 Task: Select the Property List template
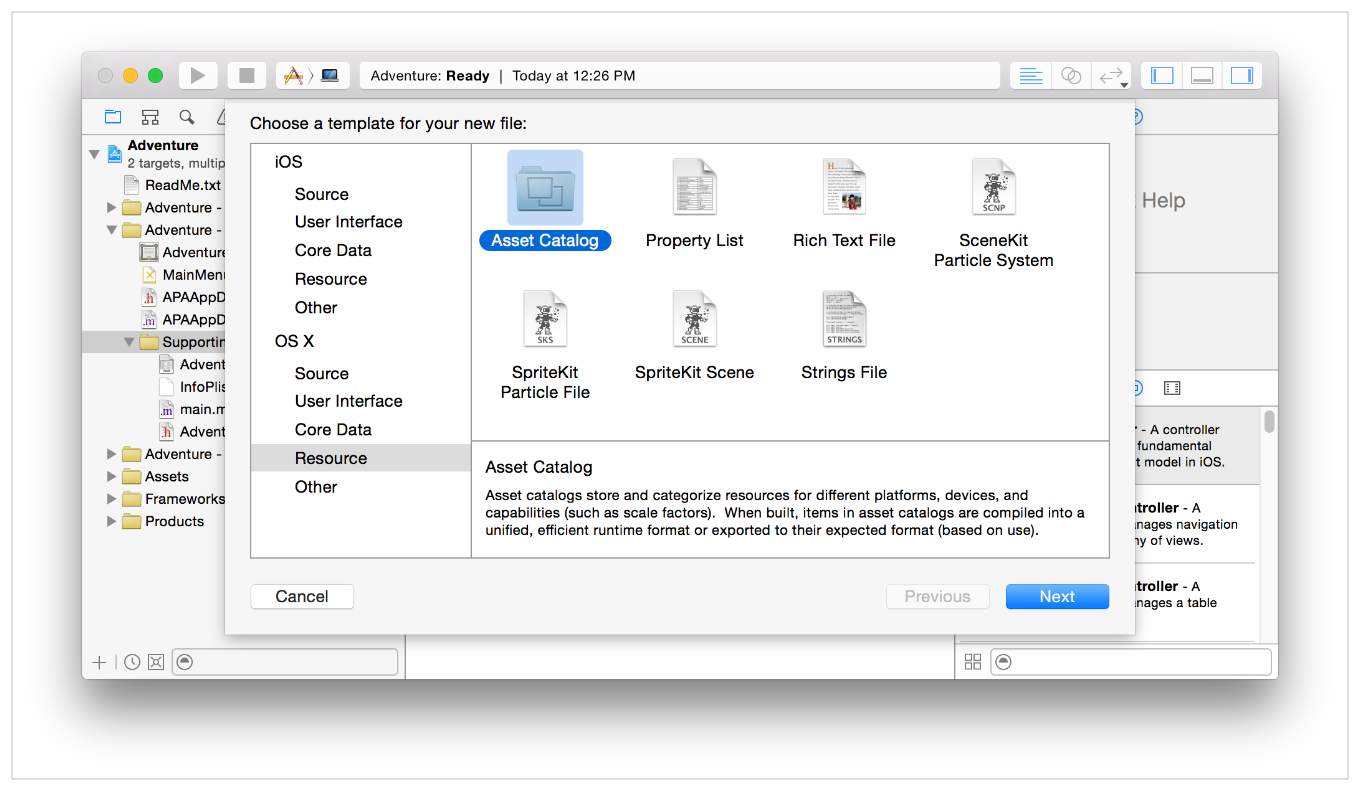click(694, 200)
